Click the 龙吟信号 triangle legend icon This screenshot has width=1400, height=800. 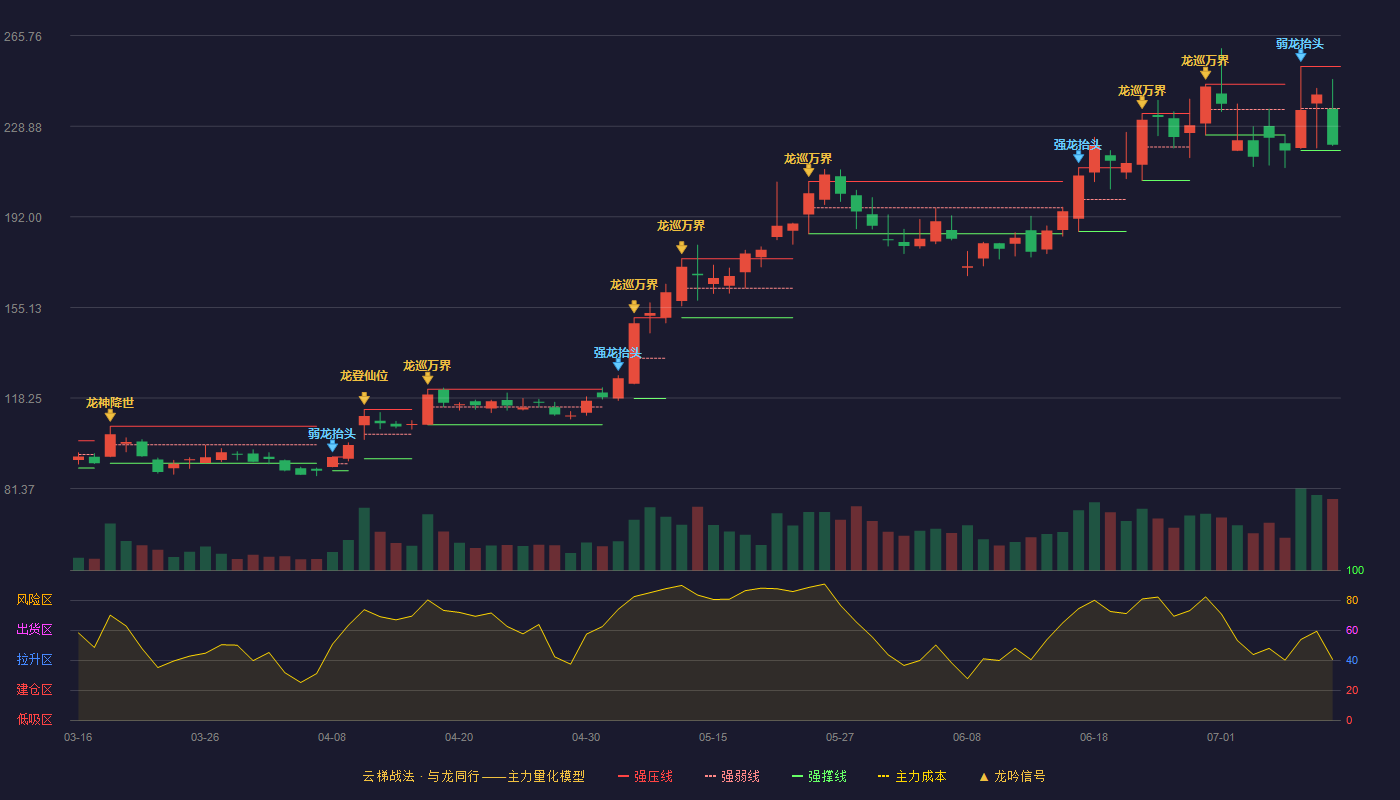pyautogui.click(x=983, y=776)
